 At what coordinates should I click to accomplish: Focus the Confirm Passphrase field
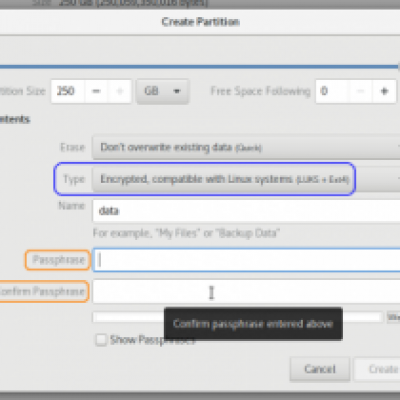pyautogui.click(x=246, y=292)
